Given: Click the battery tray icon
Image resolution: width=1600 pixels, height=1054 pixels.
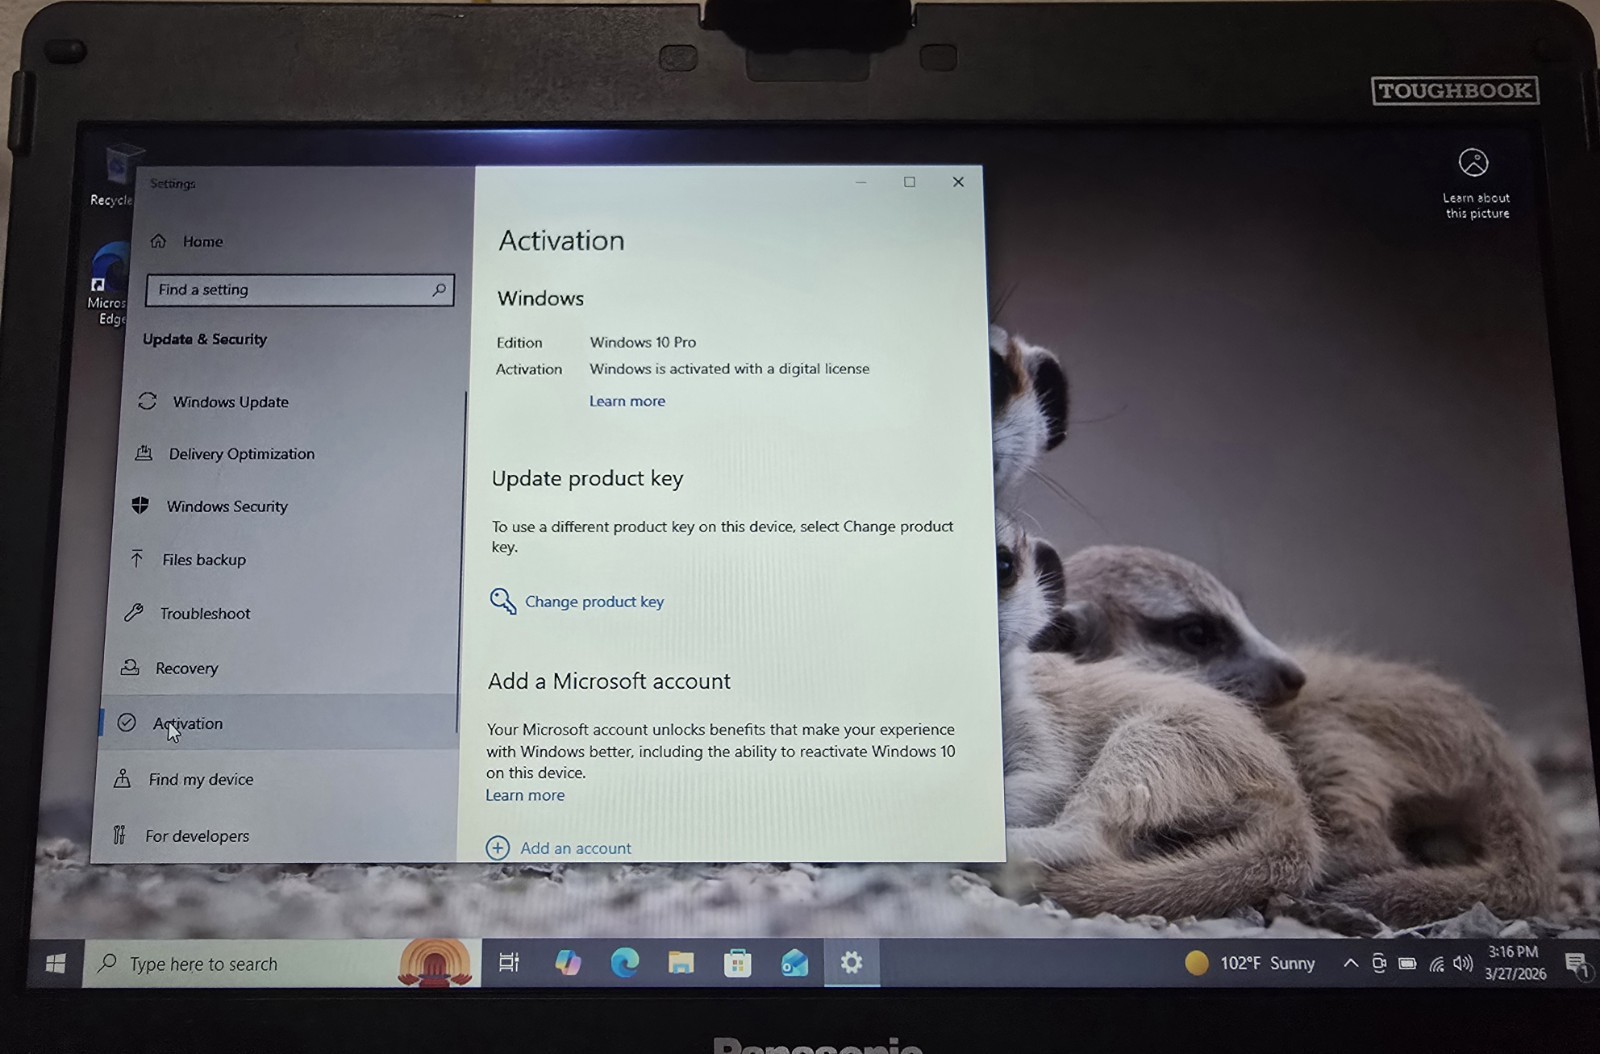Looking at the screenshot, I should 1407,964.
